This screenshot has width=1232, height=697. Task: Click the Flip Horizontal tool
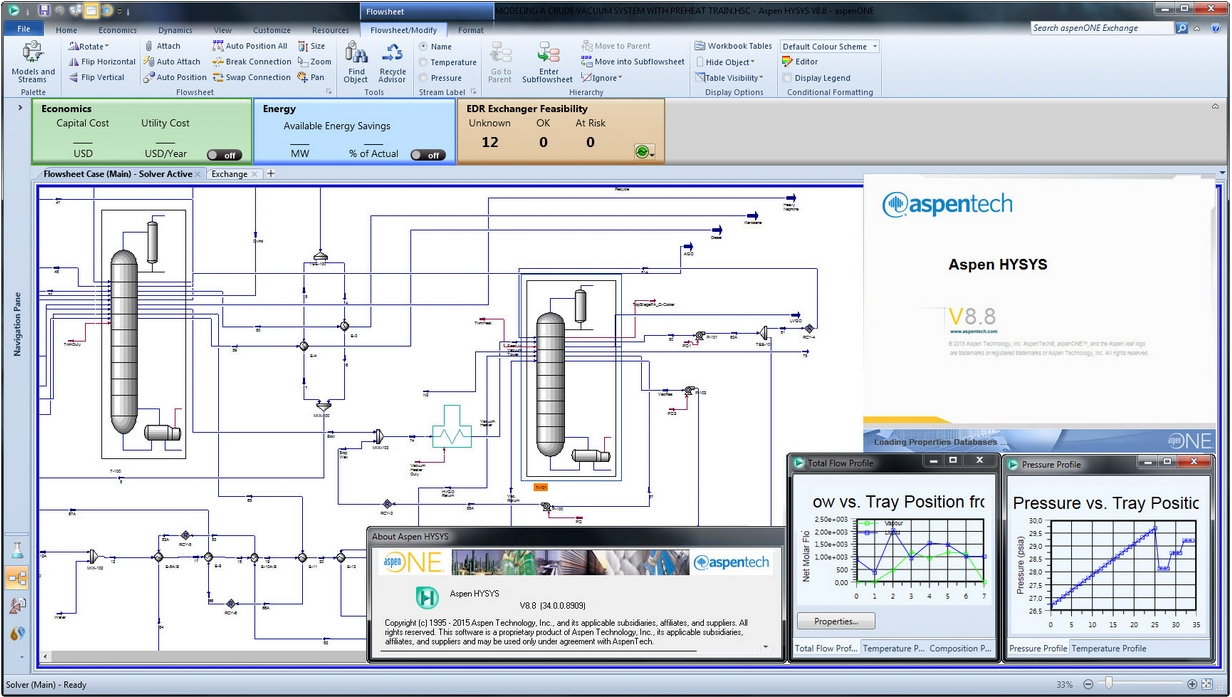tap(101, 62)
